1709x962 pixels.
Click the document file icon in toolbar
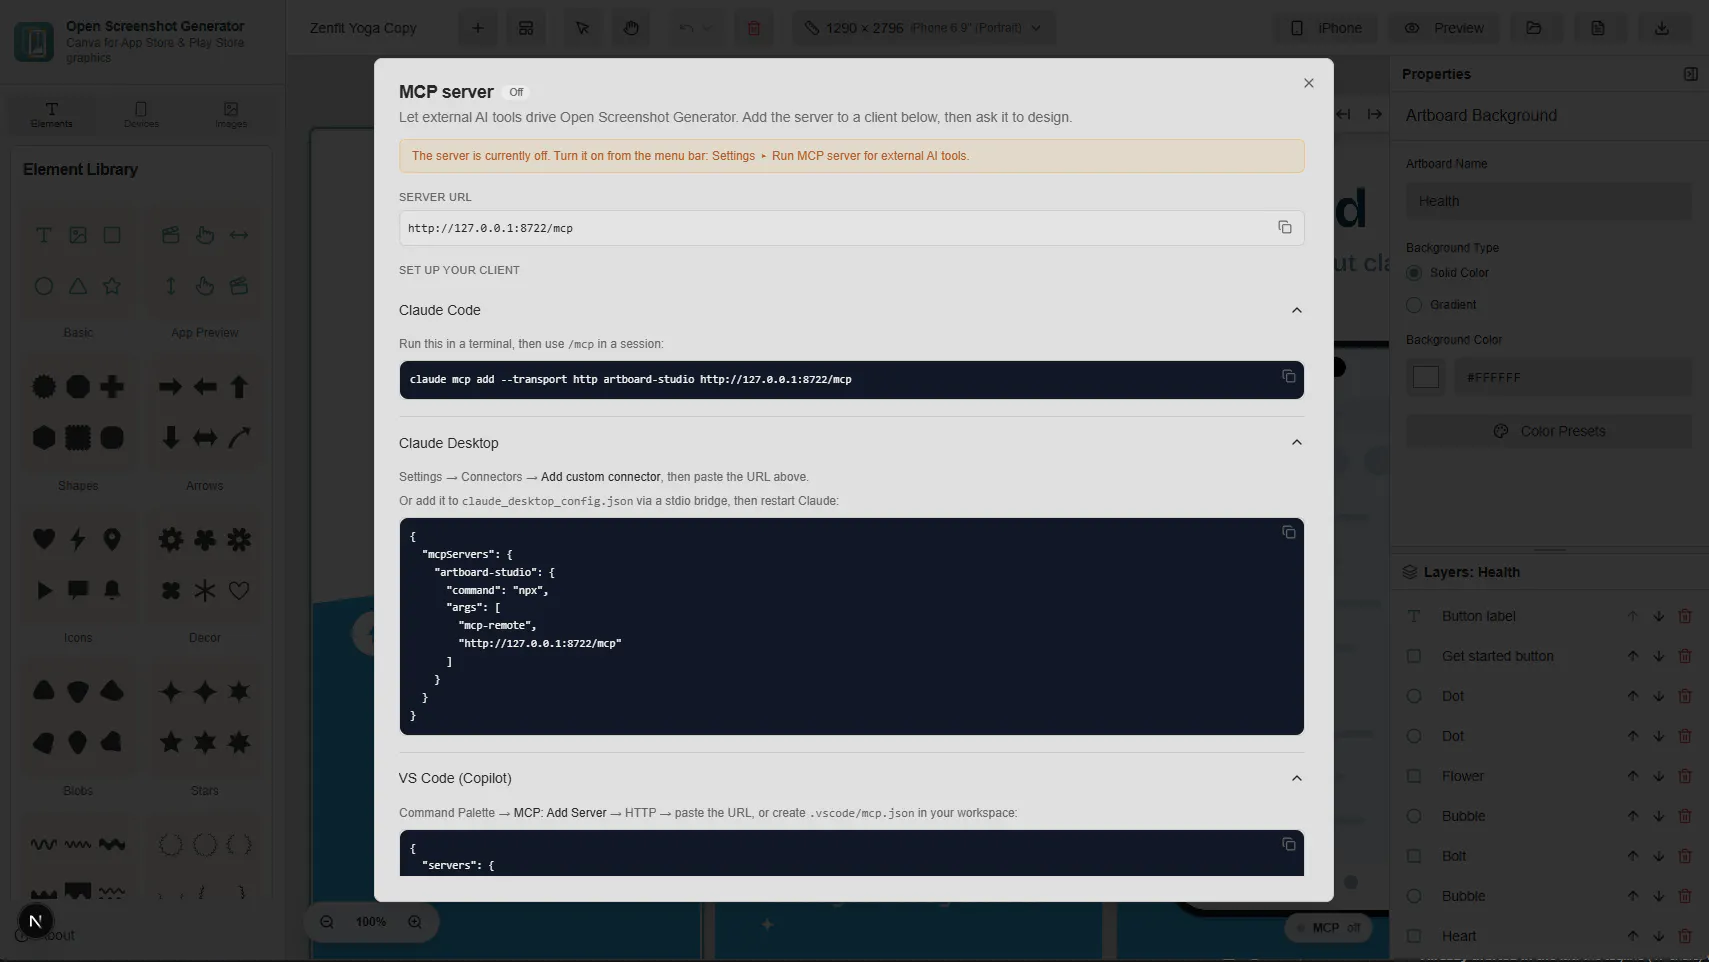[1597, 28]
